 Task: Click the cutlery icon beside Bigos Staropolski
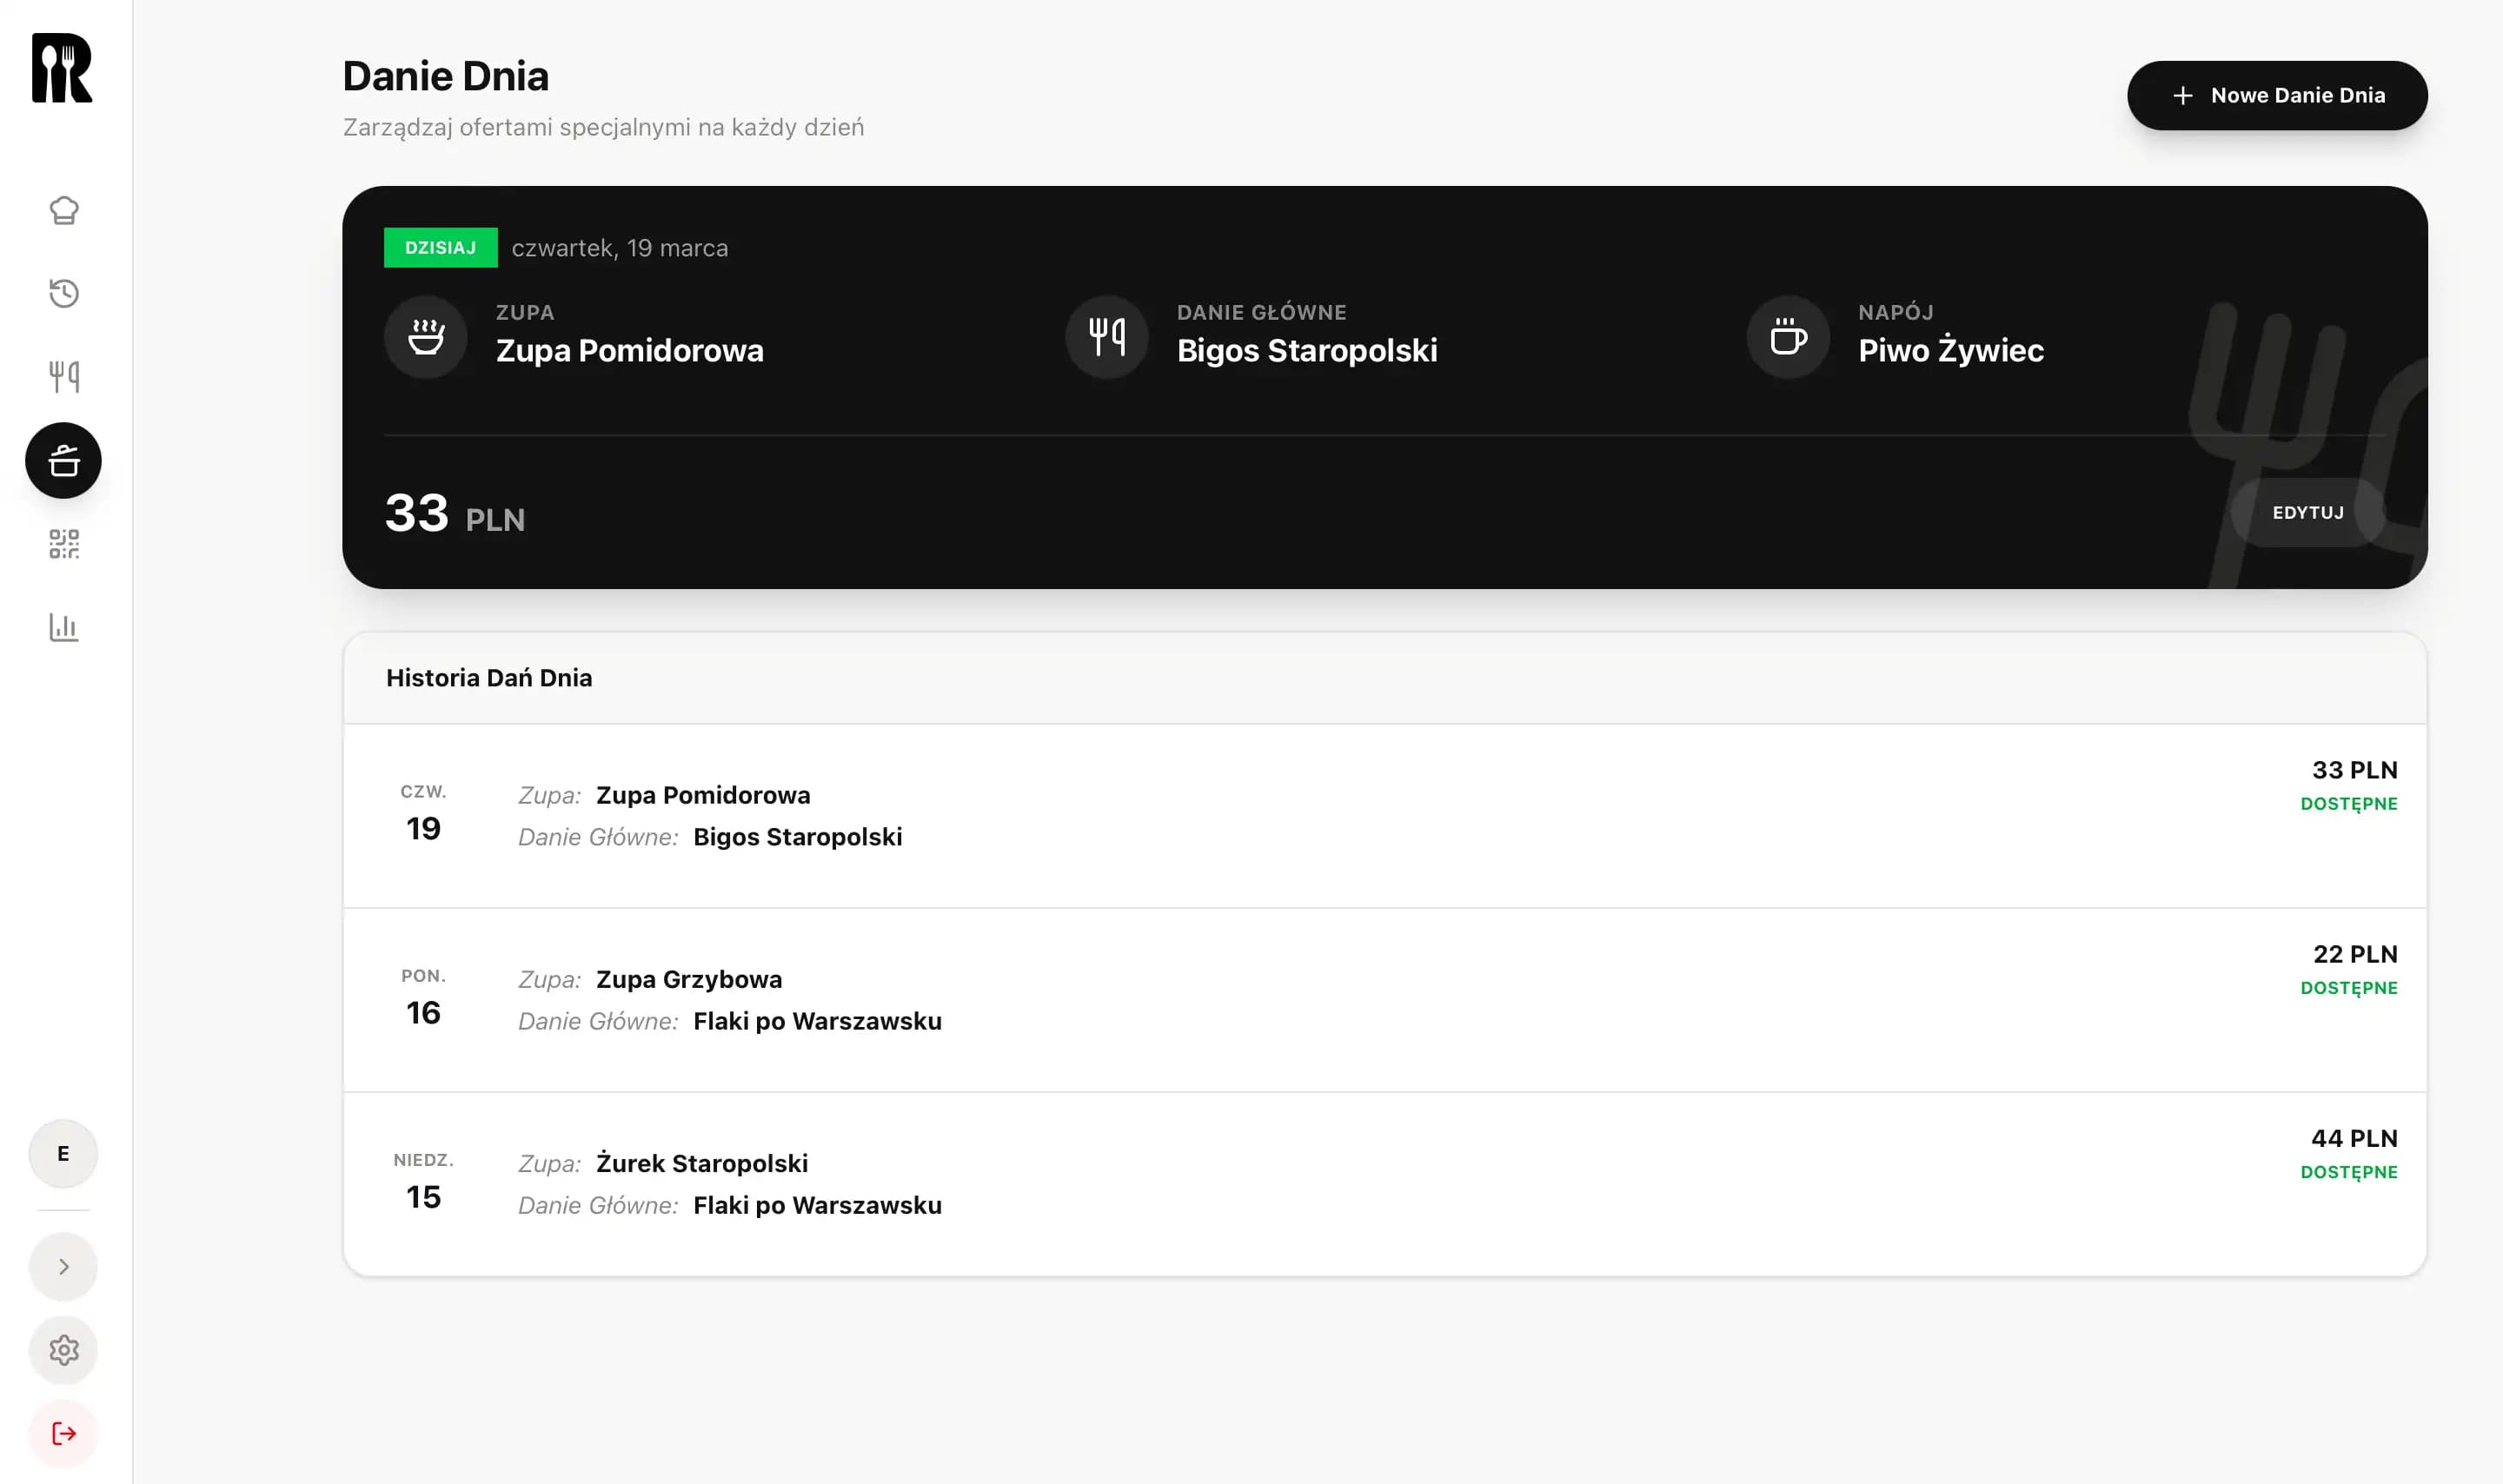click(x=1107, y=337)
